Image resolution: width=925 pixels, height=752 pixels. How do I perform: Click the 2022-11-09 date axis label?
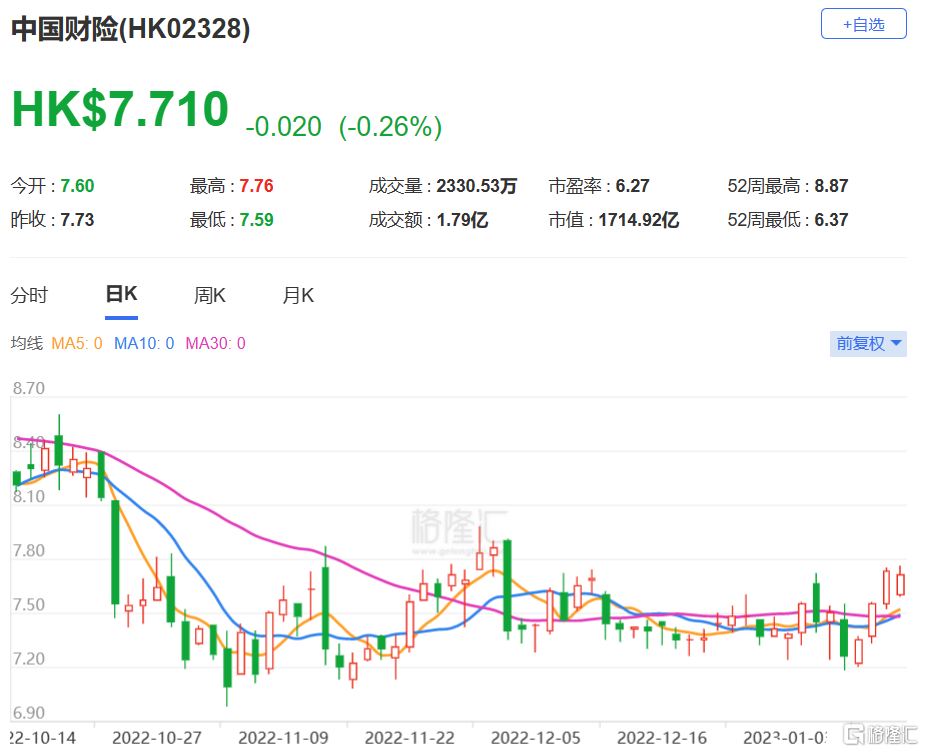point(283,737)
